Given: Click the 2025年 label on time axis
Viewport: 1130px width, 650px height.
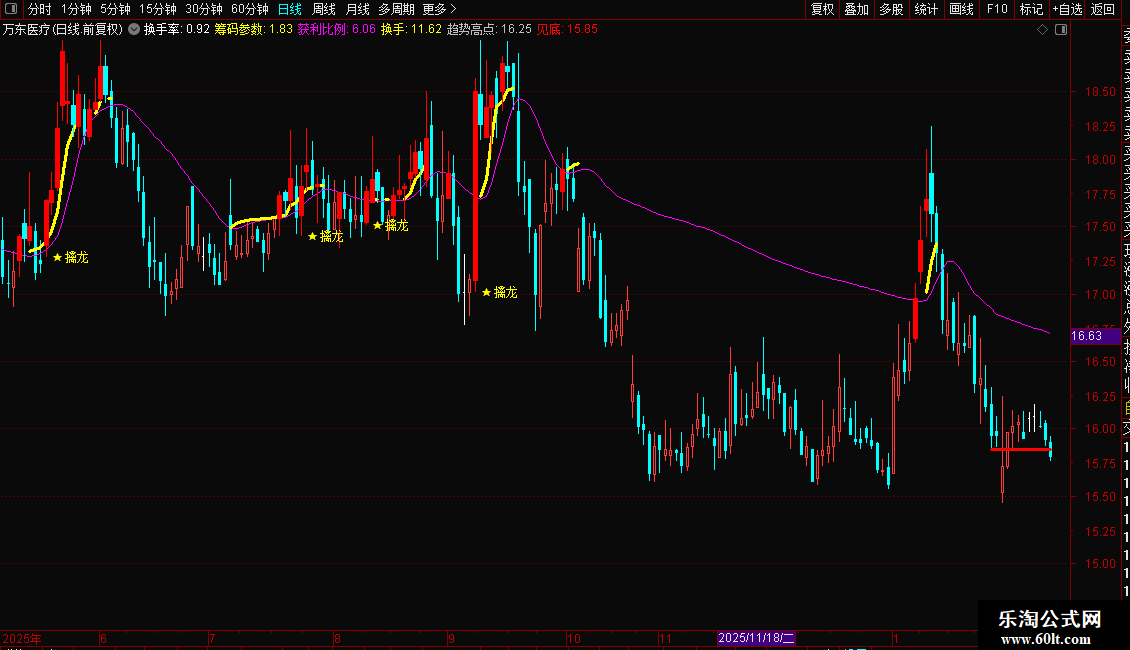Looking at the screenshot, I should coord(22,638).
